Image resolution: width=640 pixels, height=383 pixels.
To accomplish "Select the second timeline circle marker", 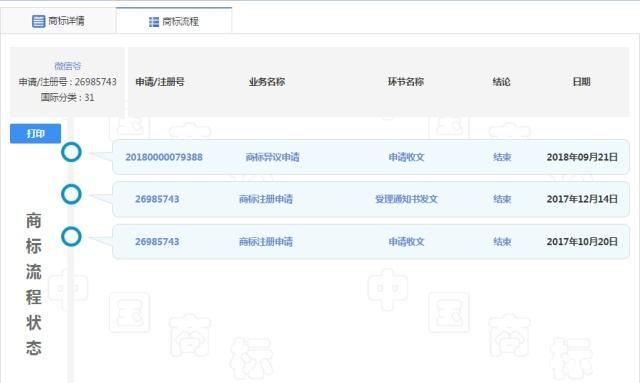I will coord(71,194).
